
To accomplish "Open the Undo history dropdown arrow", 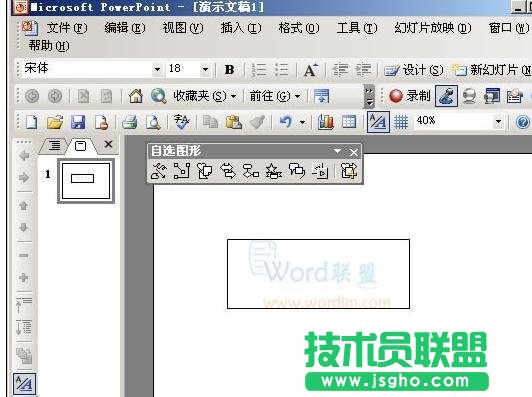I will (x=302, y=122).
